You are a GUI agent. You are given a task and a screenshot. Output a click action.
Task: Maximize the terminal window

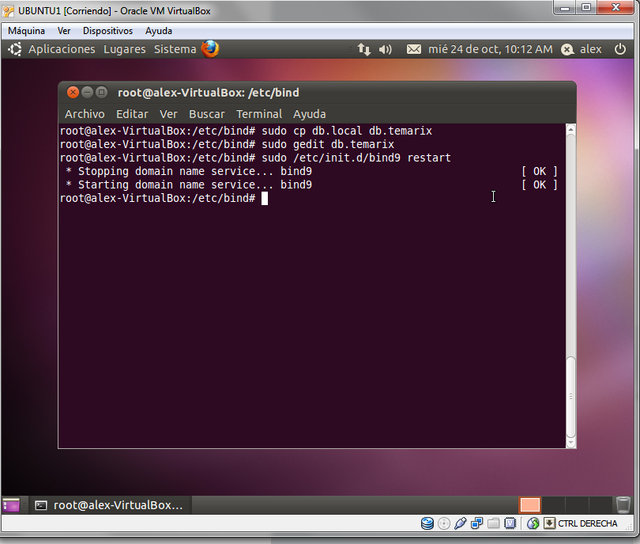(x=102, y=92)
